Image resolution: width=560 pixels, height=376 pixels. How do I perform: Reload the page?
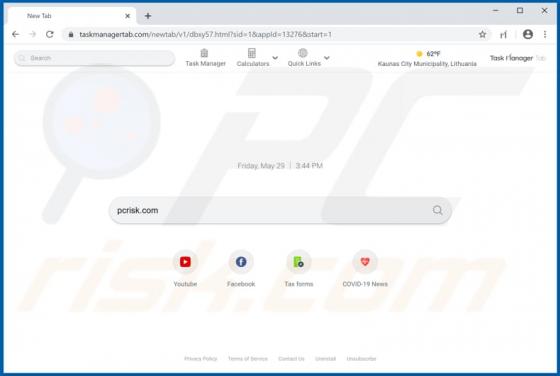coord(50,34)
